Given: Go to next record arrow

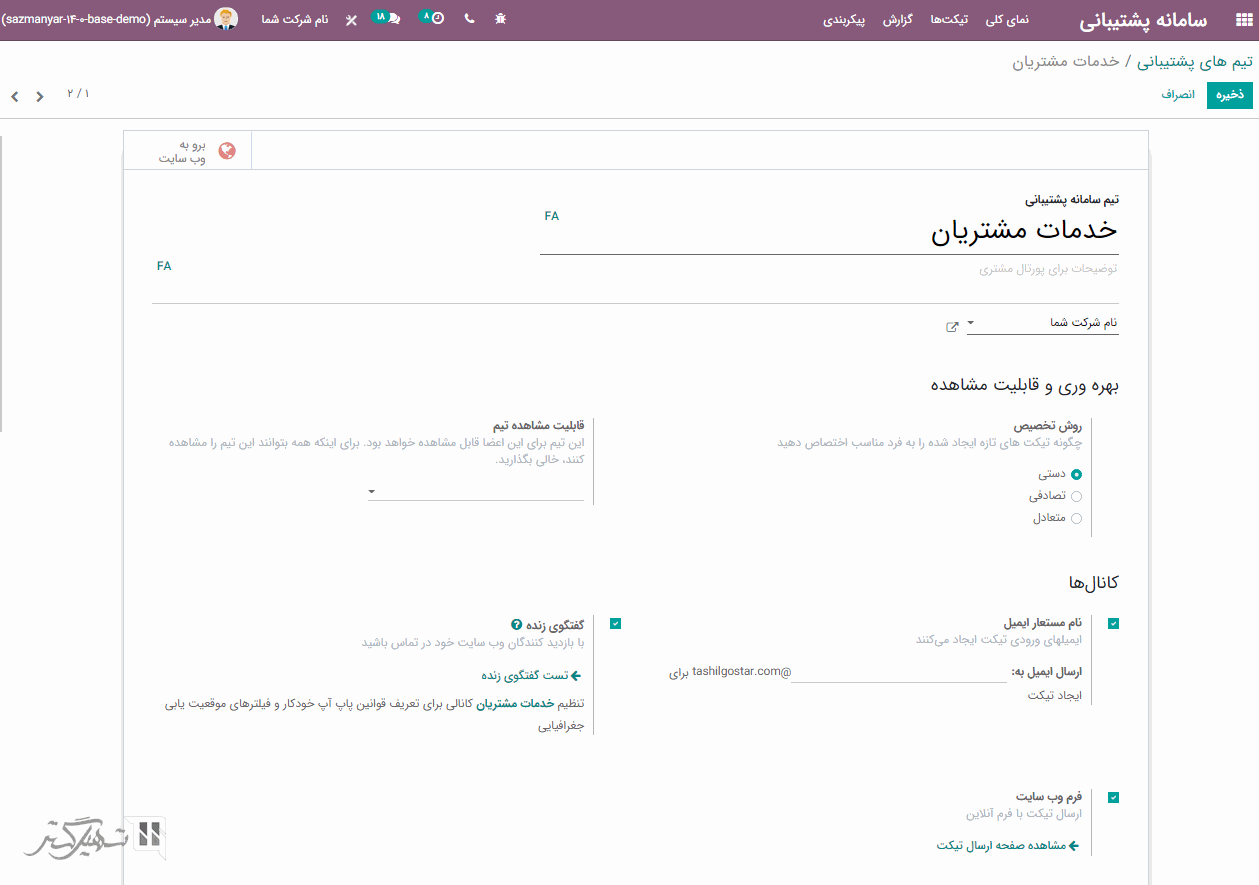Looking at the screenshot, I should pyautogui.click(x=39, y=97).
